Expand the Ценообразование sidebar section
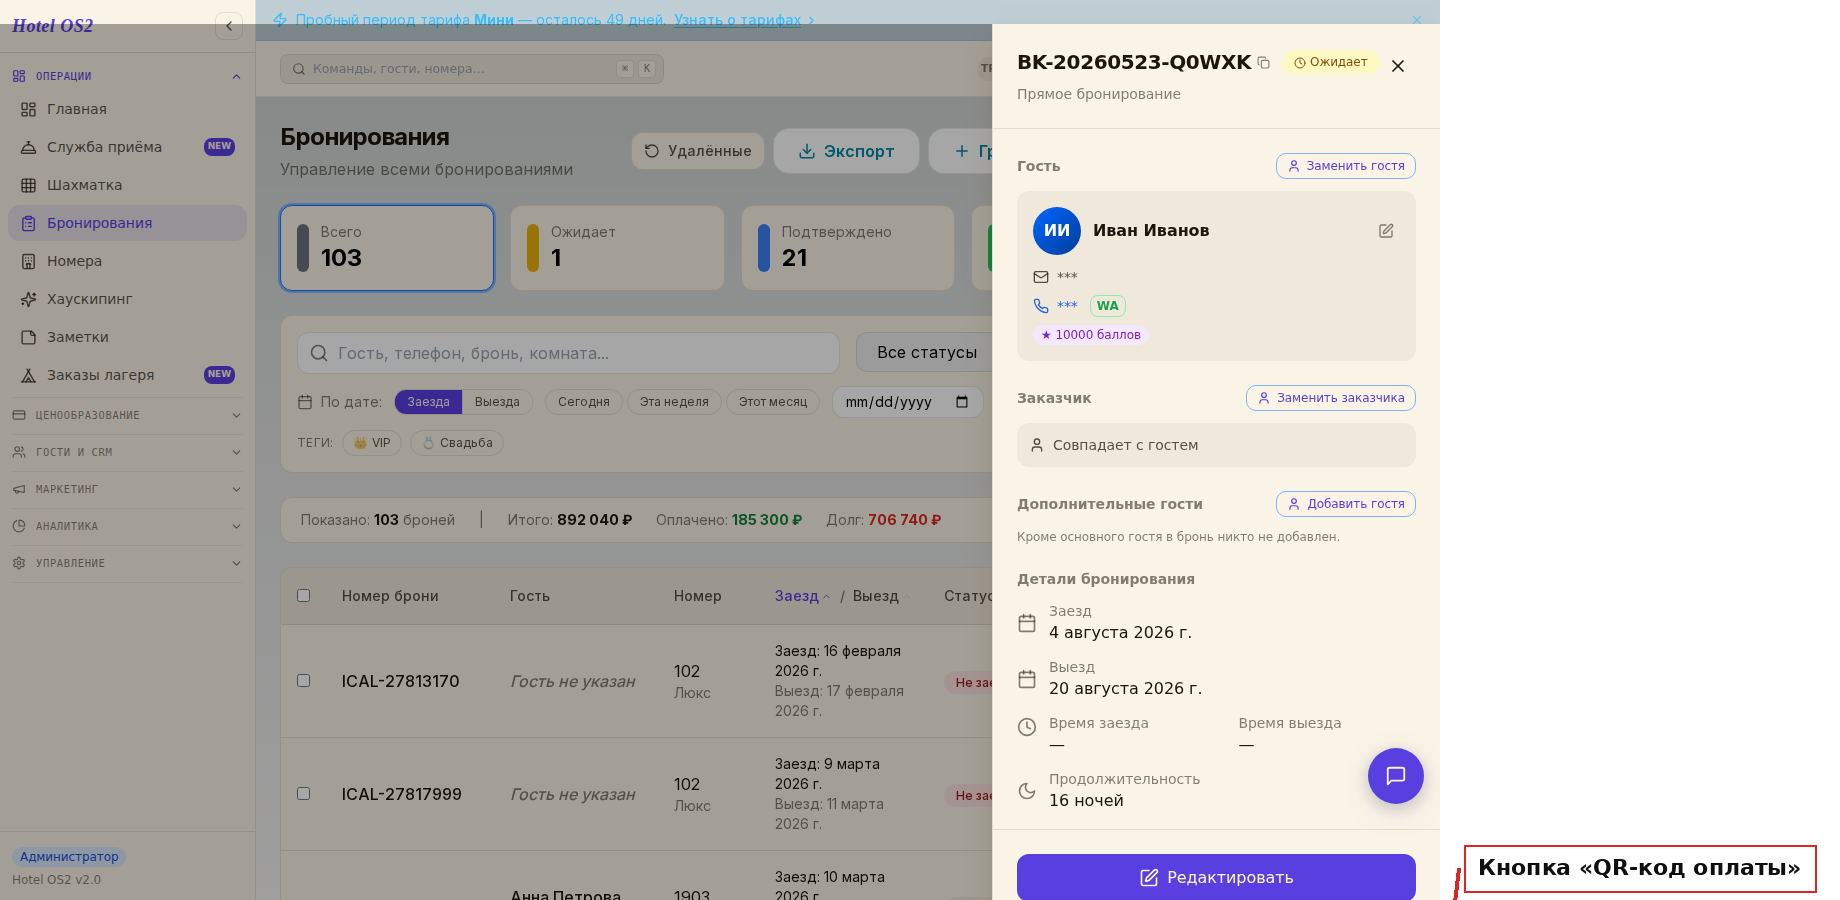1840x900 pixels. [x=127, y=415]
